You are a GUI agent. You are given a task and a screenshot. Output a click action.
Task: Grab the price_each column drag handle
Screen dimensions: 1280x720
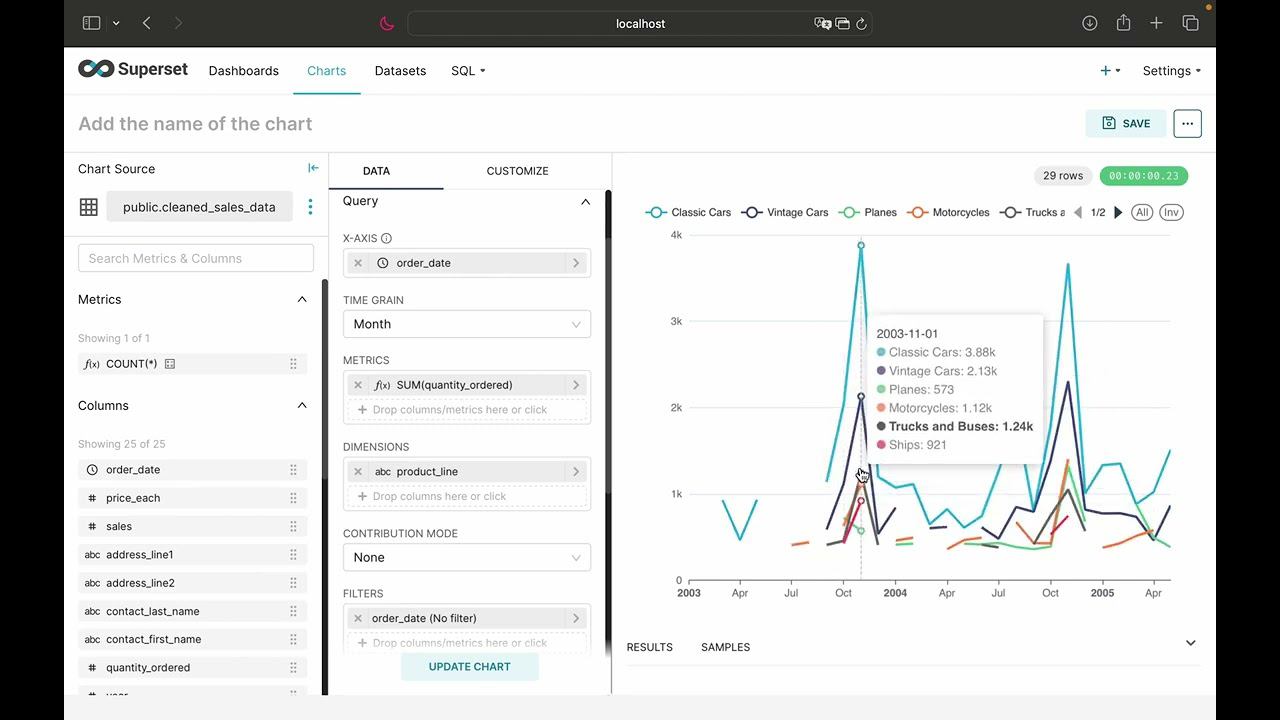pos(293,498)
